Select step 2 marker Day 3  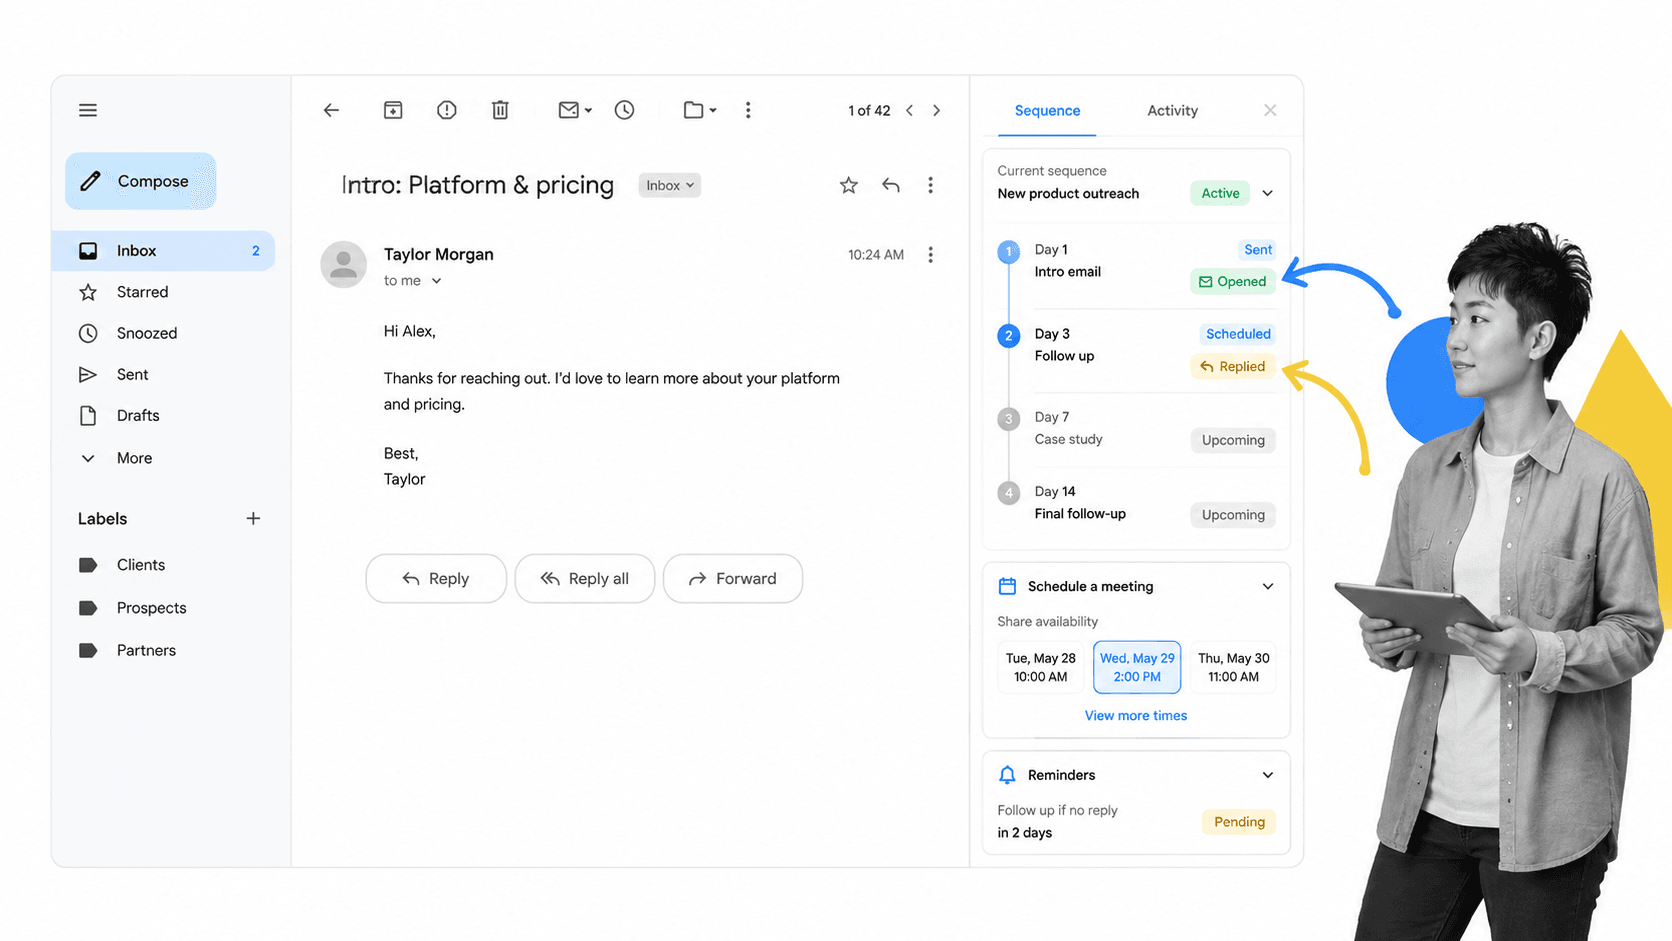coord(1009,335)
